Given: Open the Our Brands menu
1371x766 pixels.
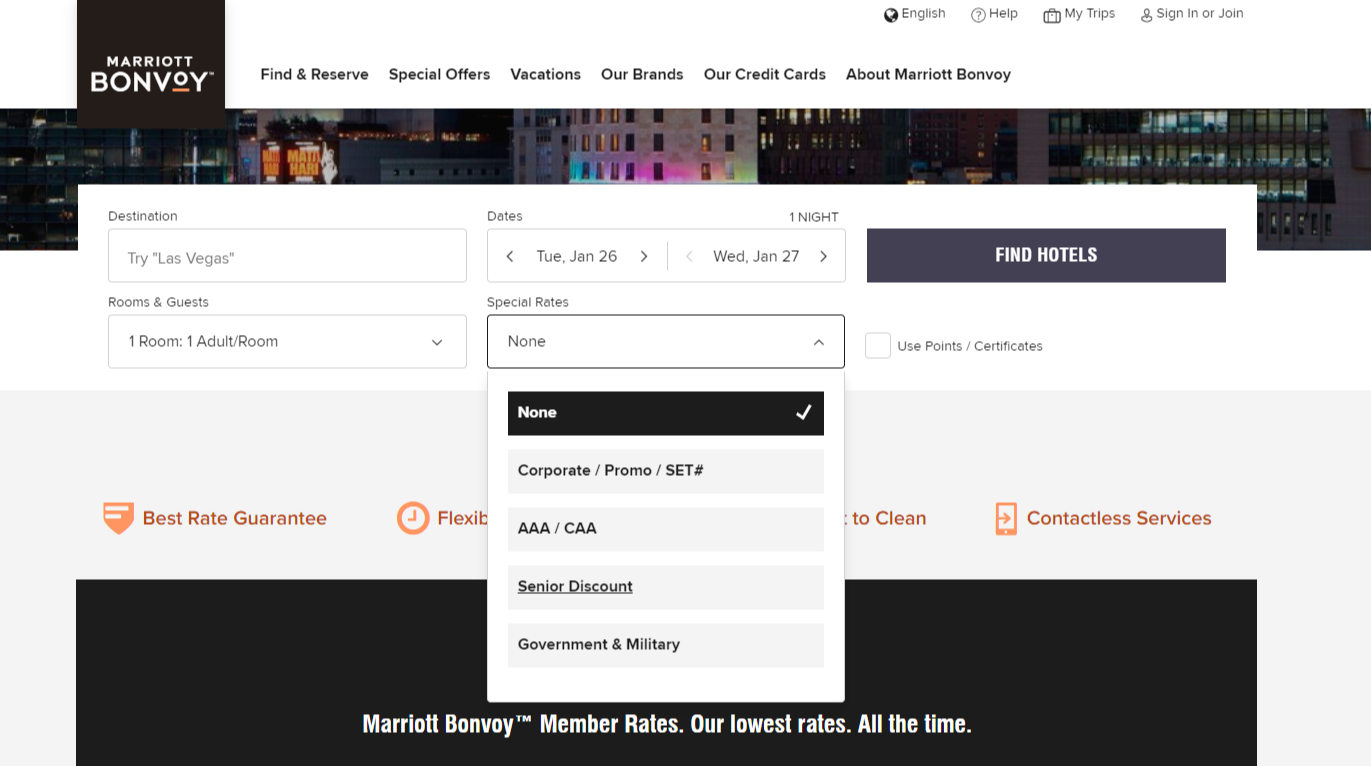Looking at the screenshot, I should point(642,74).
